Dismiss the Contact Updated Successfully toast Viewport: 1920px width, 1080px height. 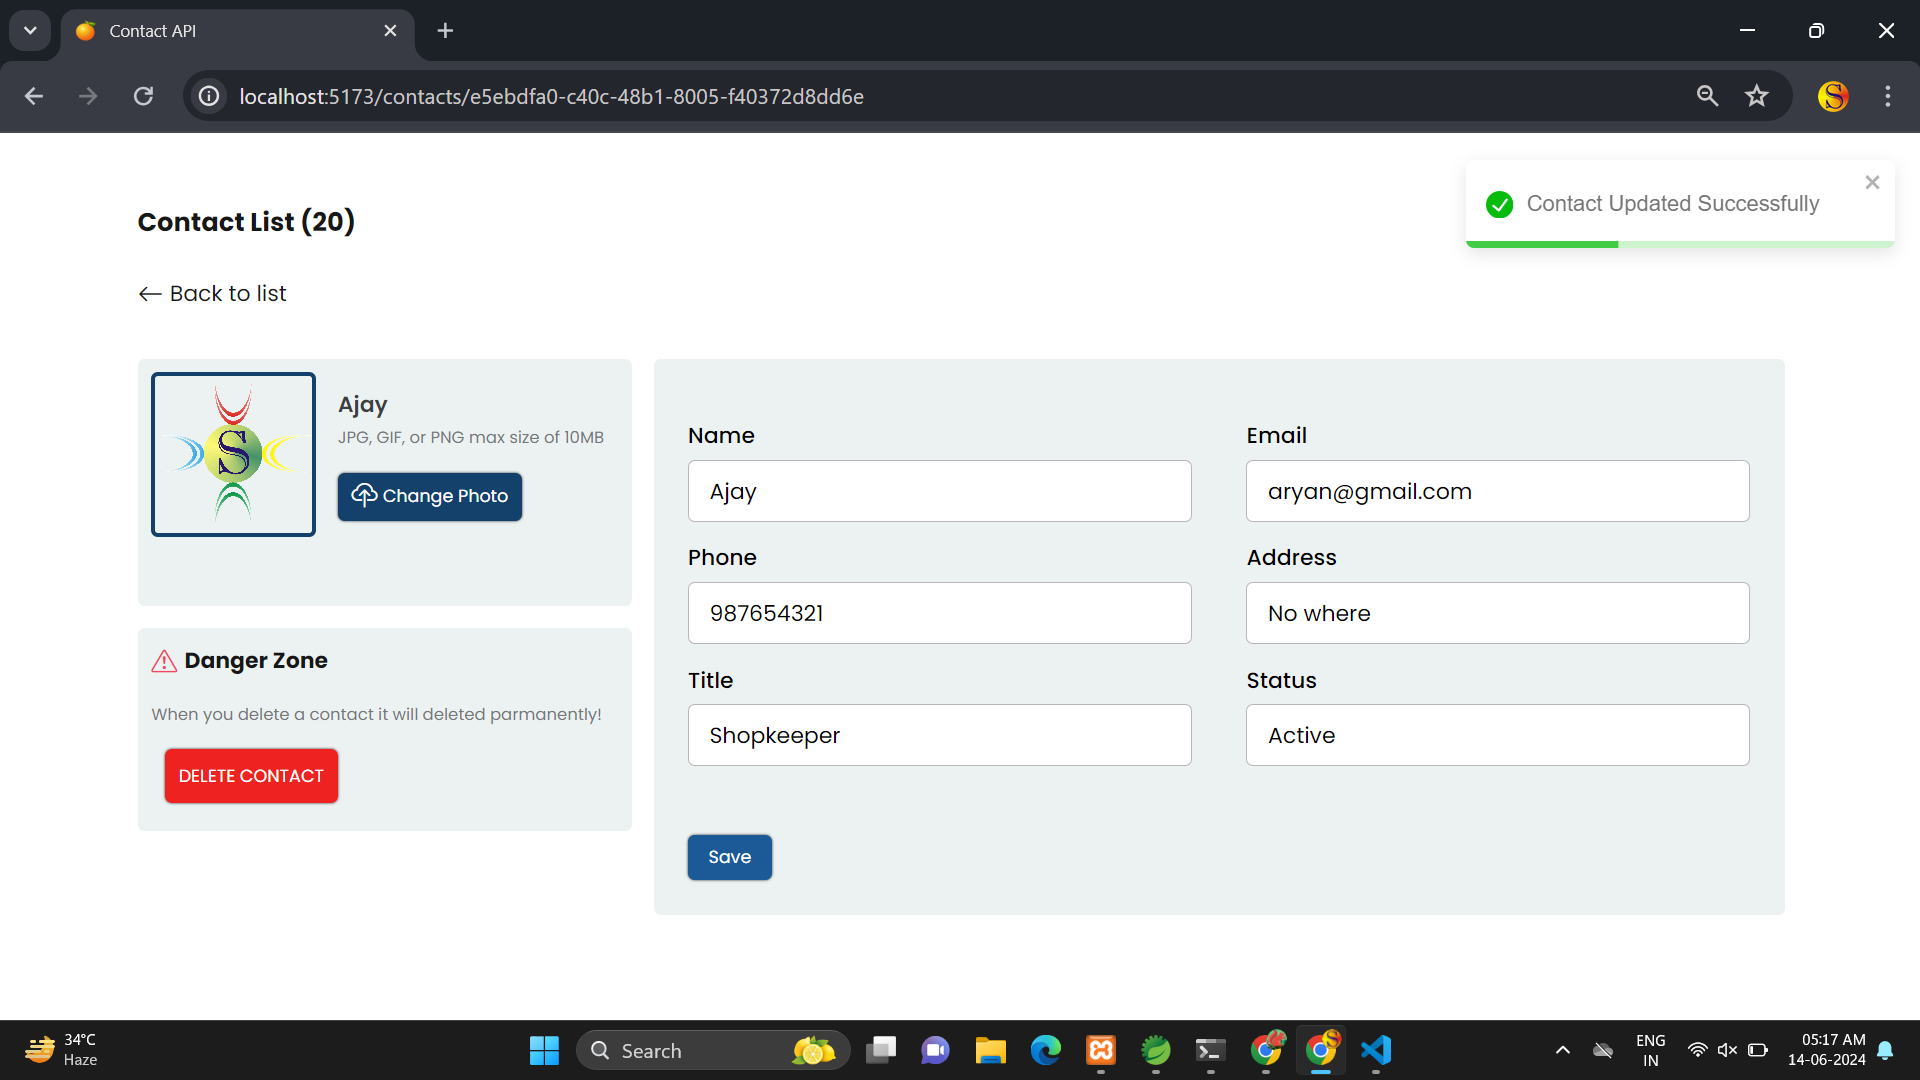[x=1872, y=182]
